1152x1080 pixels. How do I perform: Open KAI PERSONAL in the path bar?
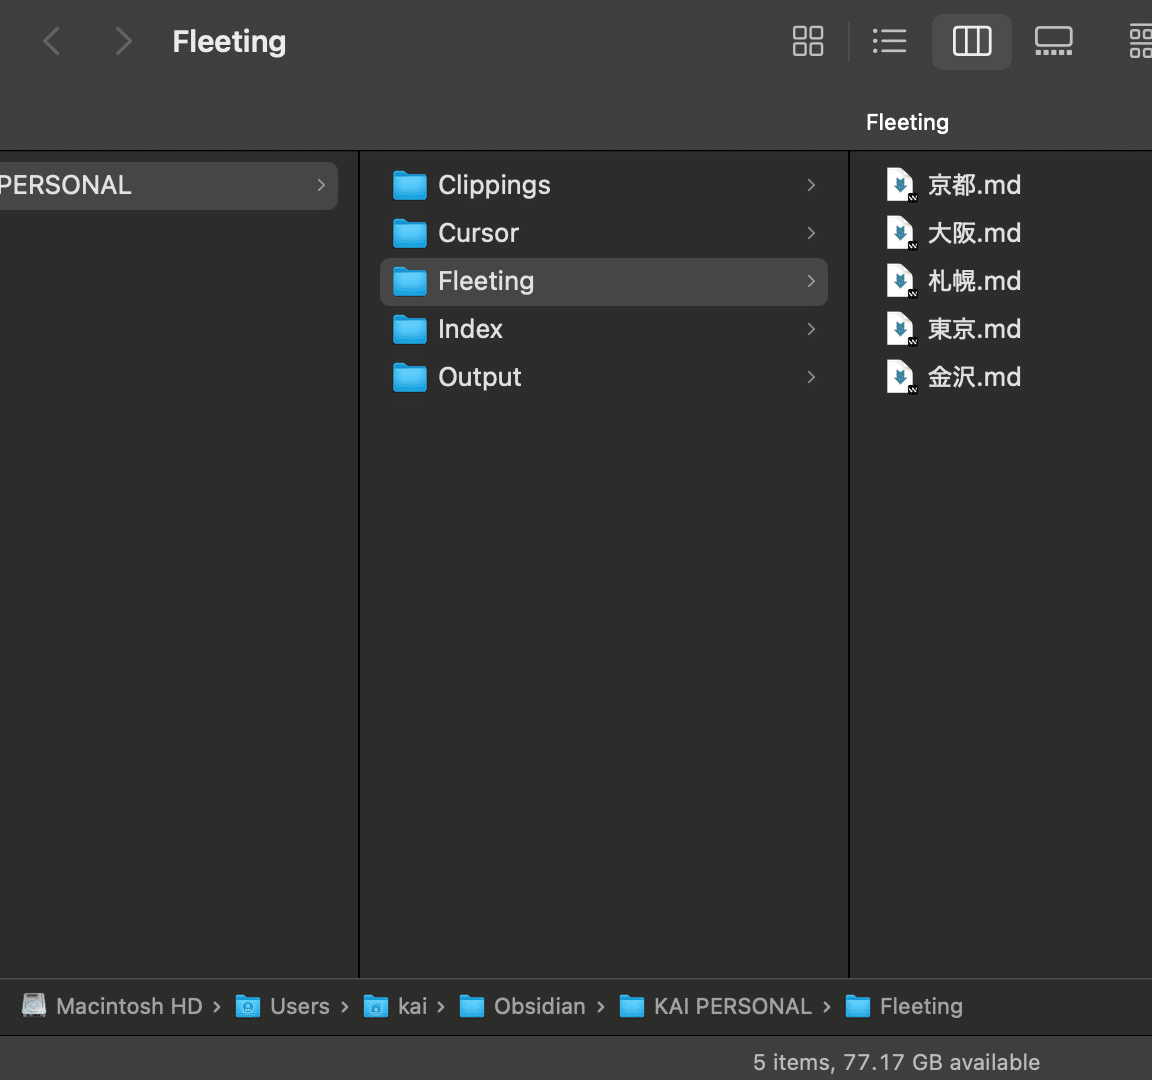732,1006
